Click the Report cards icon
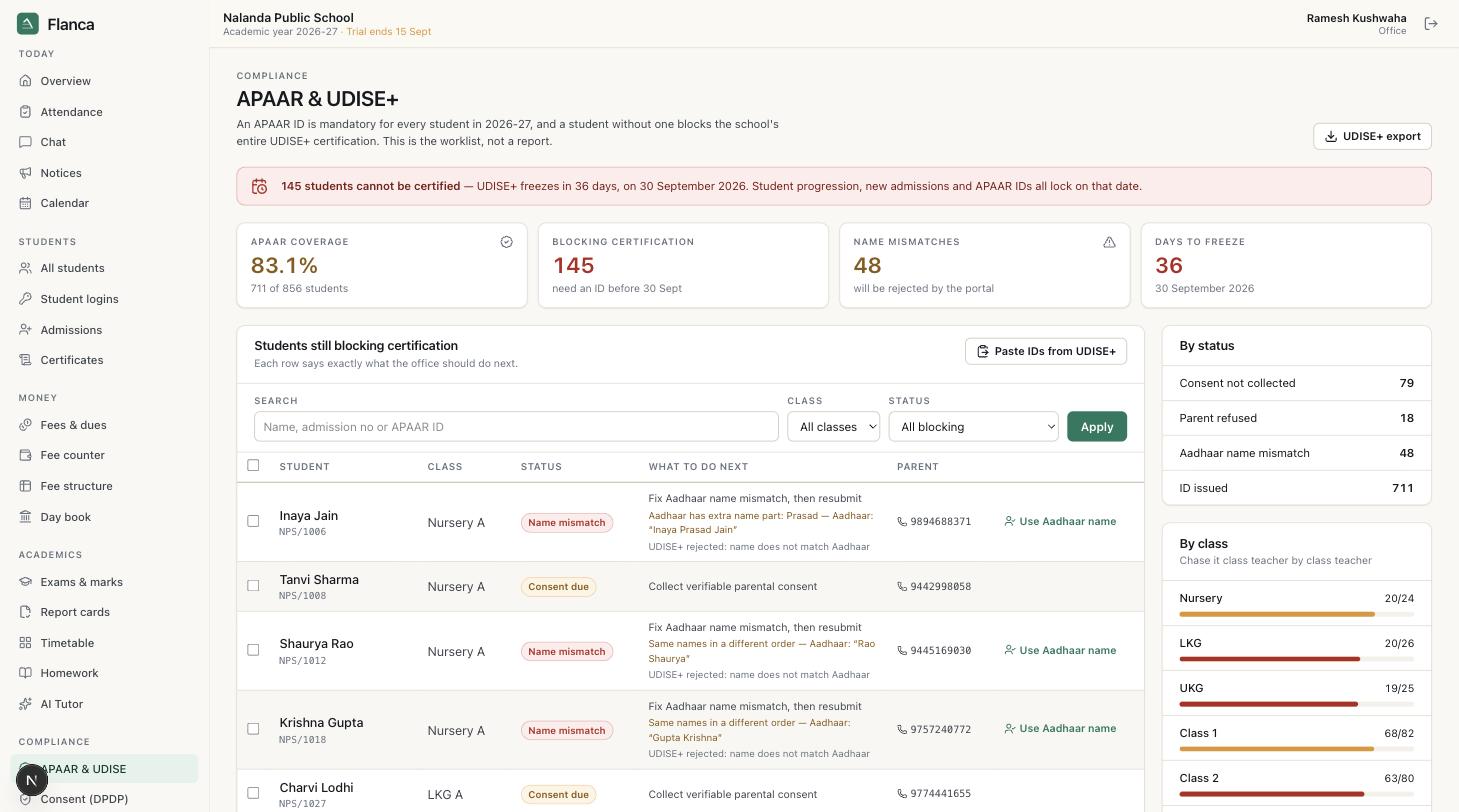1459x812 pixels. (x=26, y=612)
